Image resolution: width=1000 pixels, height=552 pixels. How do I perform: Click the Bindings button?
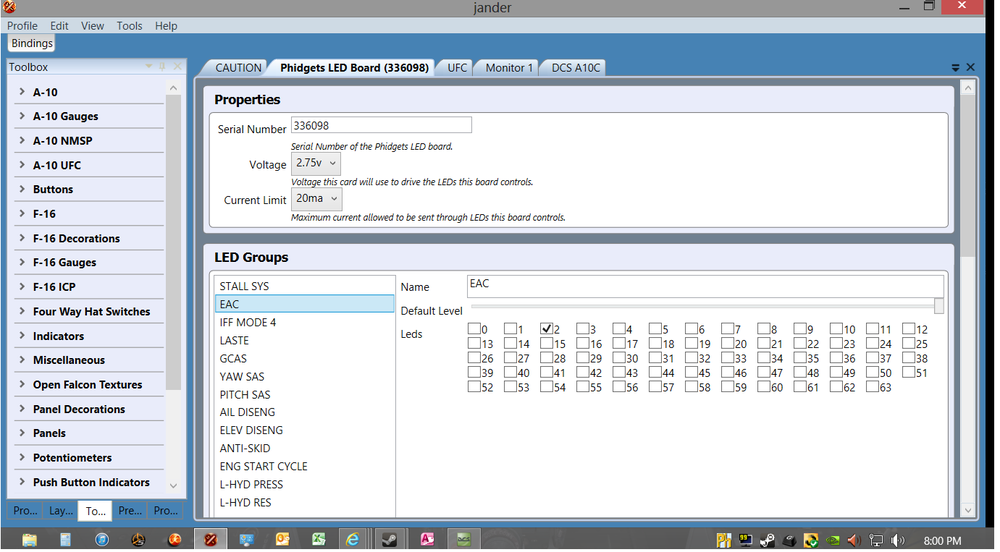[32, 43]
